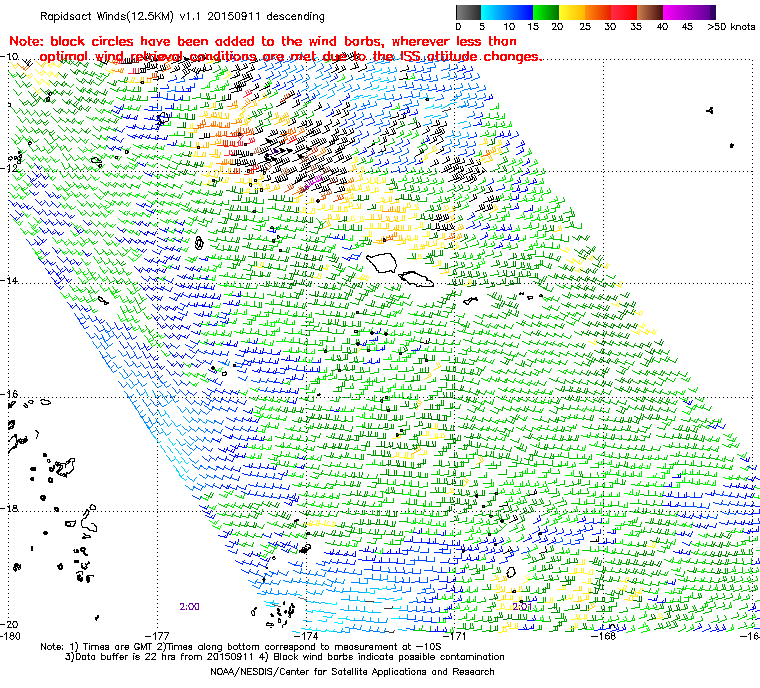Click the brown 35-40 knots legend swatch

pyautogui.click(x=650, y=12)
